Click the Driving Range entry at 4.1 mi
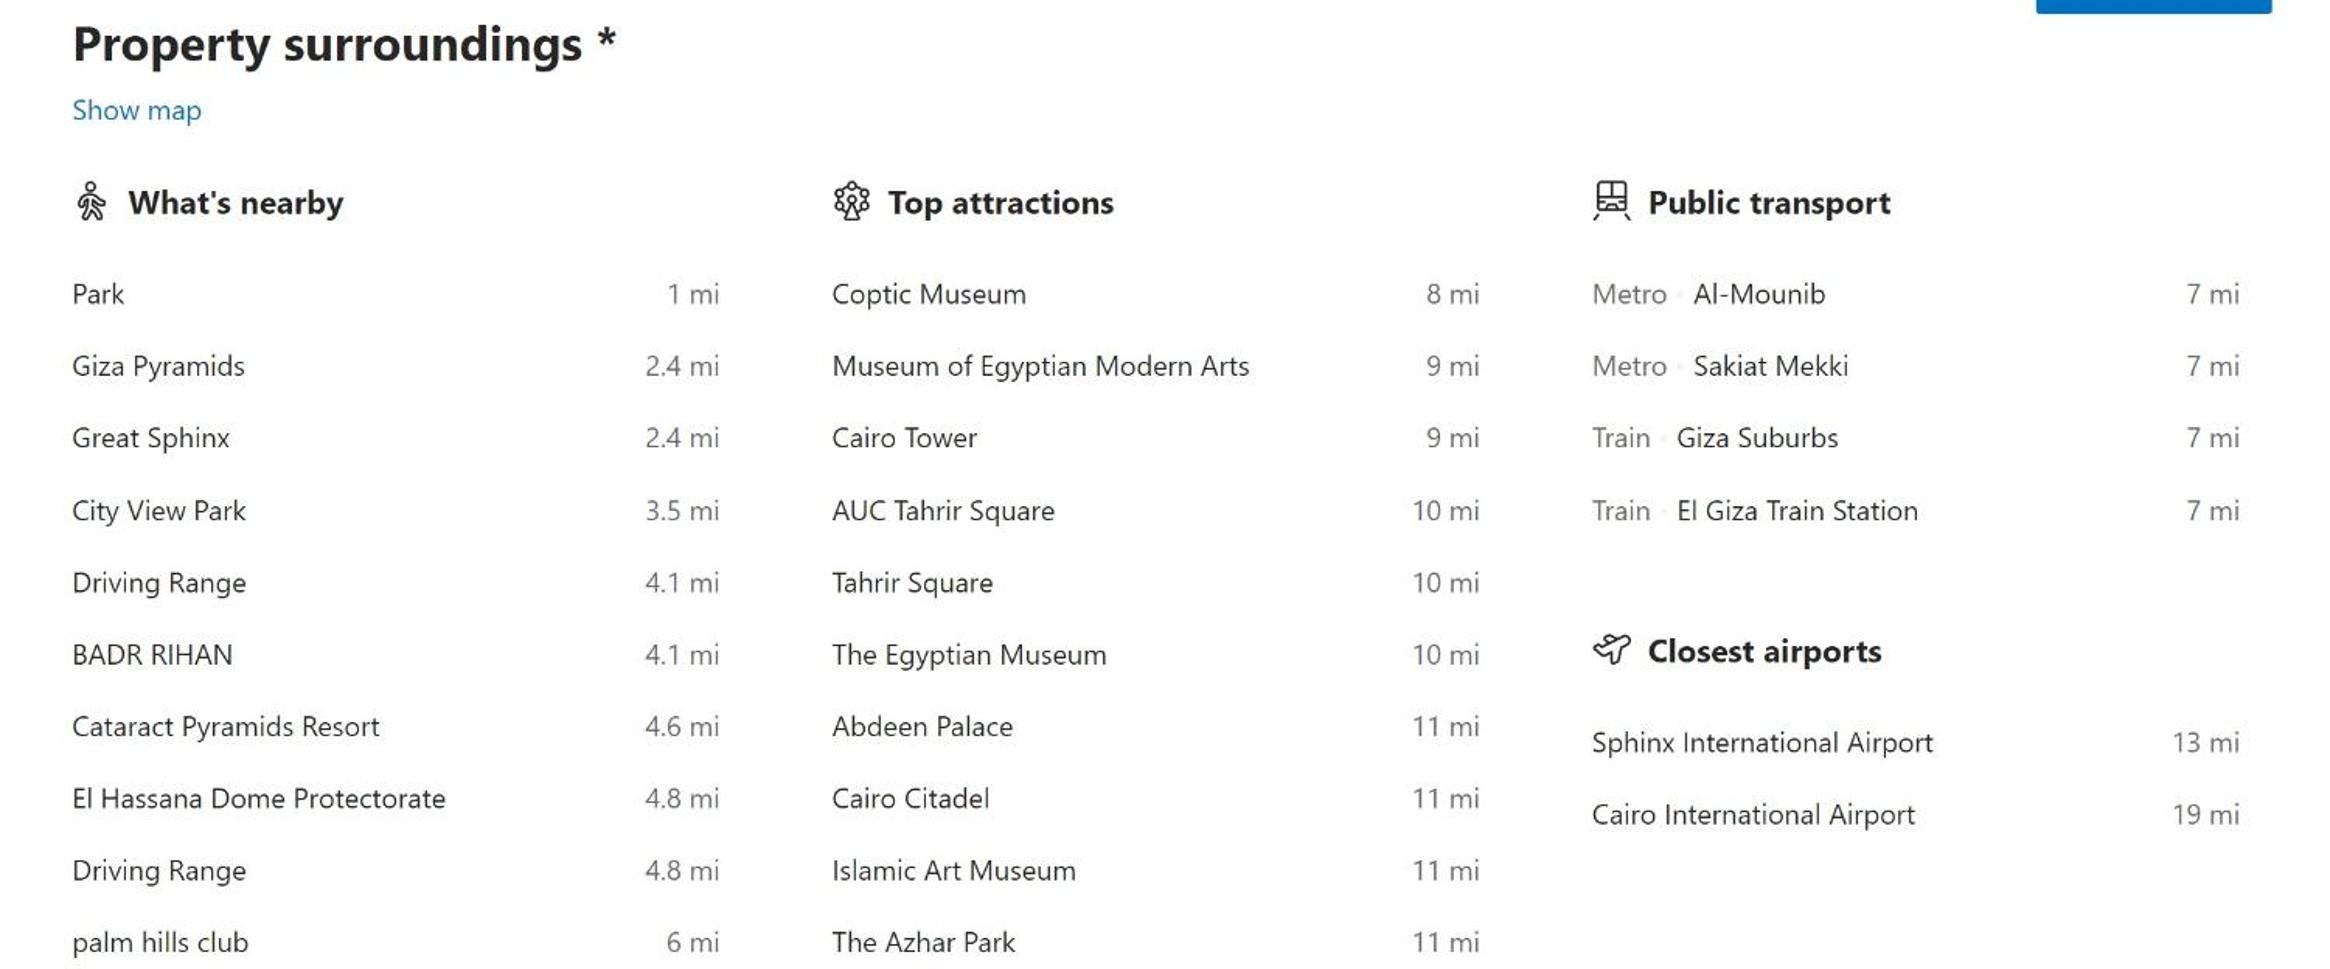The height and width of the screenshot is (969, 2330). tap(159, 582)
